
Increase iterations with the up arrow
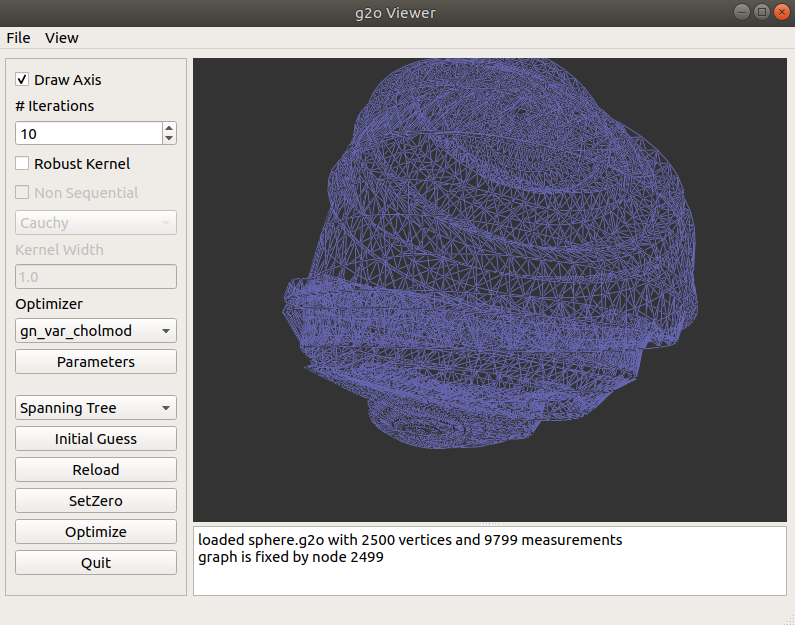pyautogui.click(x=169, y=128)
